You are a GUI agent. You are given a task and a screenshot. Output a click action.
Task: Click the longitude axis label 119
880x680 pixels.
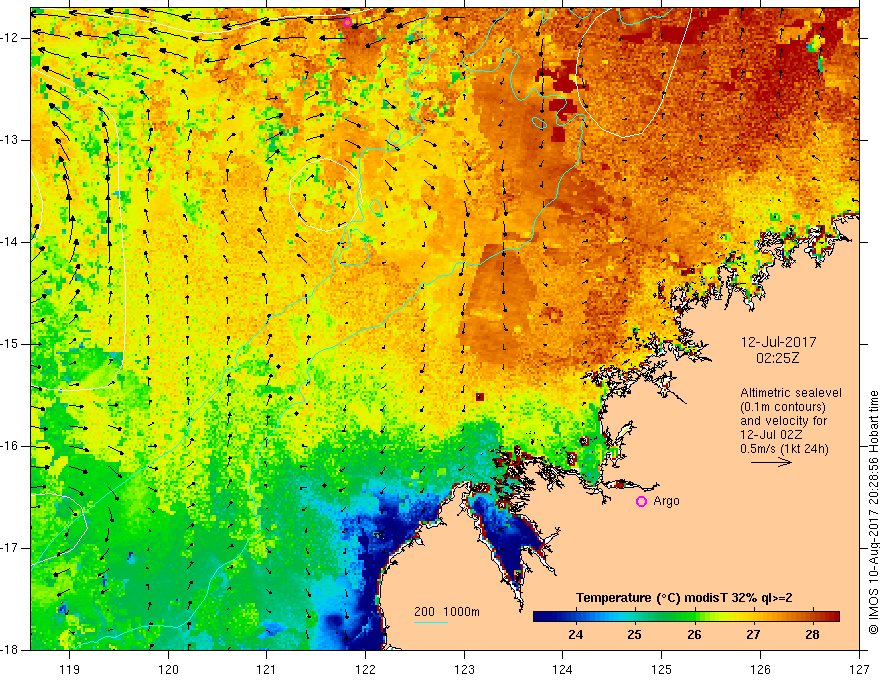click(x=70, y=669)
